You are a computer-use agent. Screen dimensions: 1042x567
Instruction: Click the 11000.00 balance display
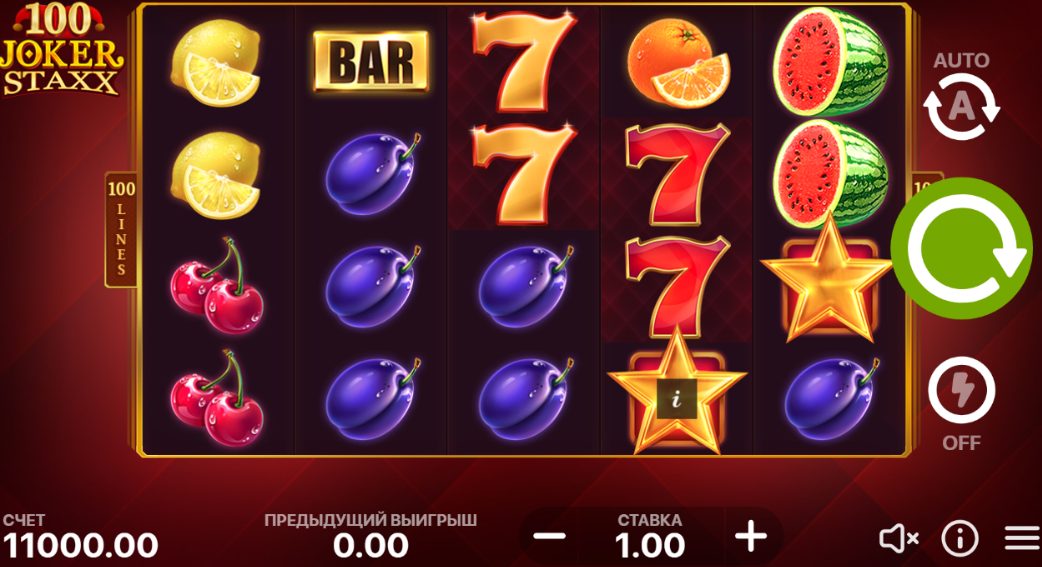click(x=80, y=546)
